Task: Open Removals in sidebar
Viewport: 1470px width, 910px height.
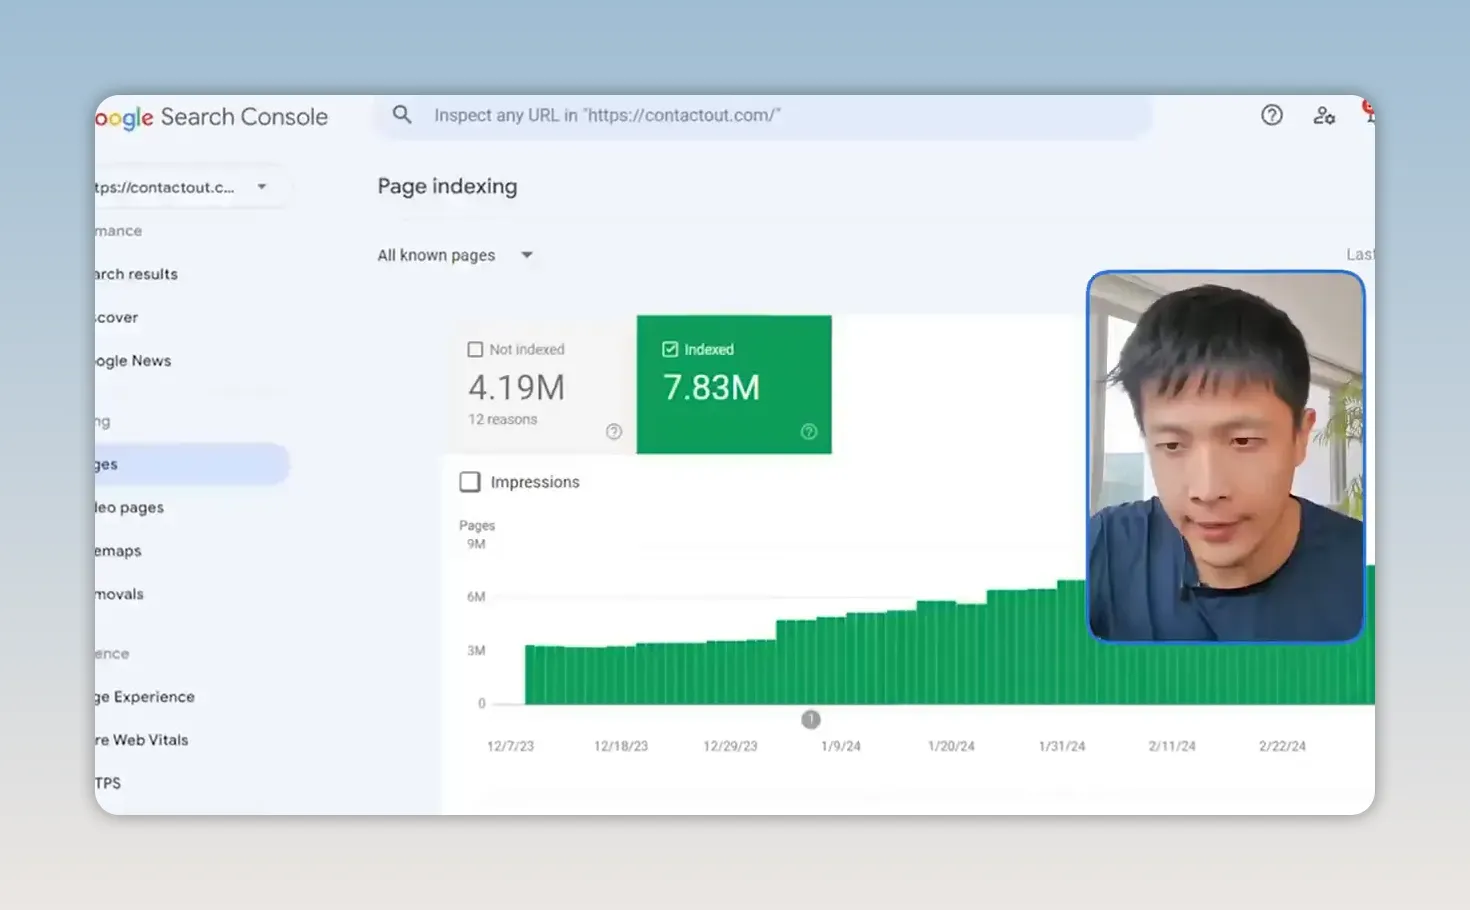Action: [119, 594]
